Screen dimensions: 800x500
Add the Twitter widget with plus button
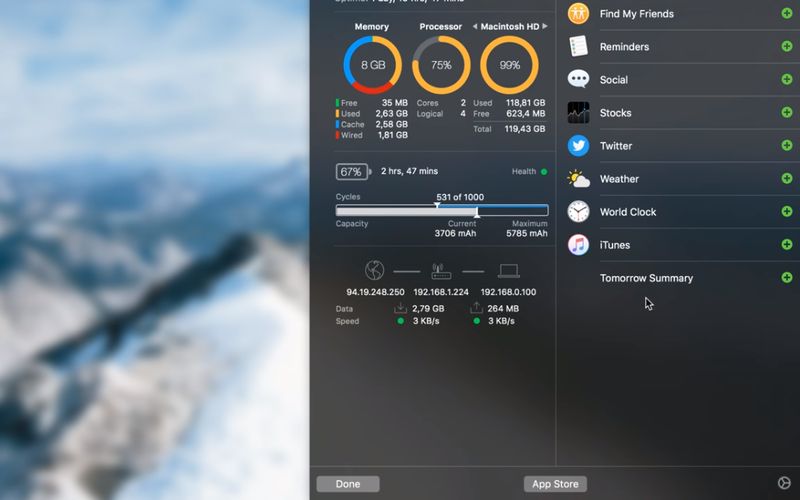[787, 145]
